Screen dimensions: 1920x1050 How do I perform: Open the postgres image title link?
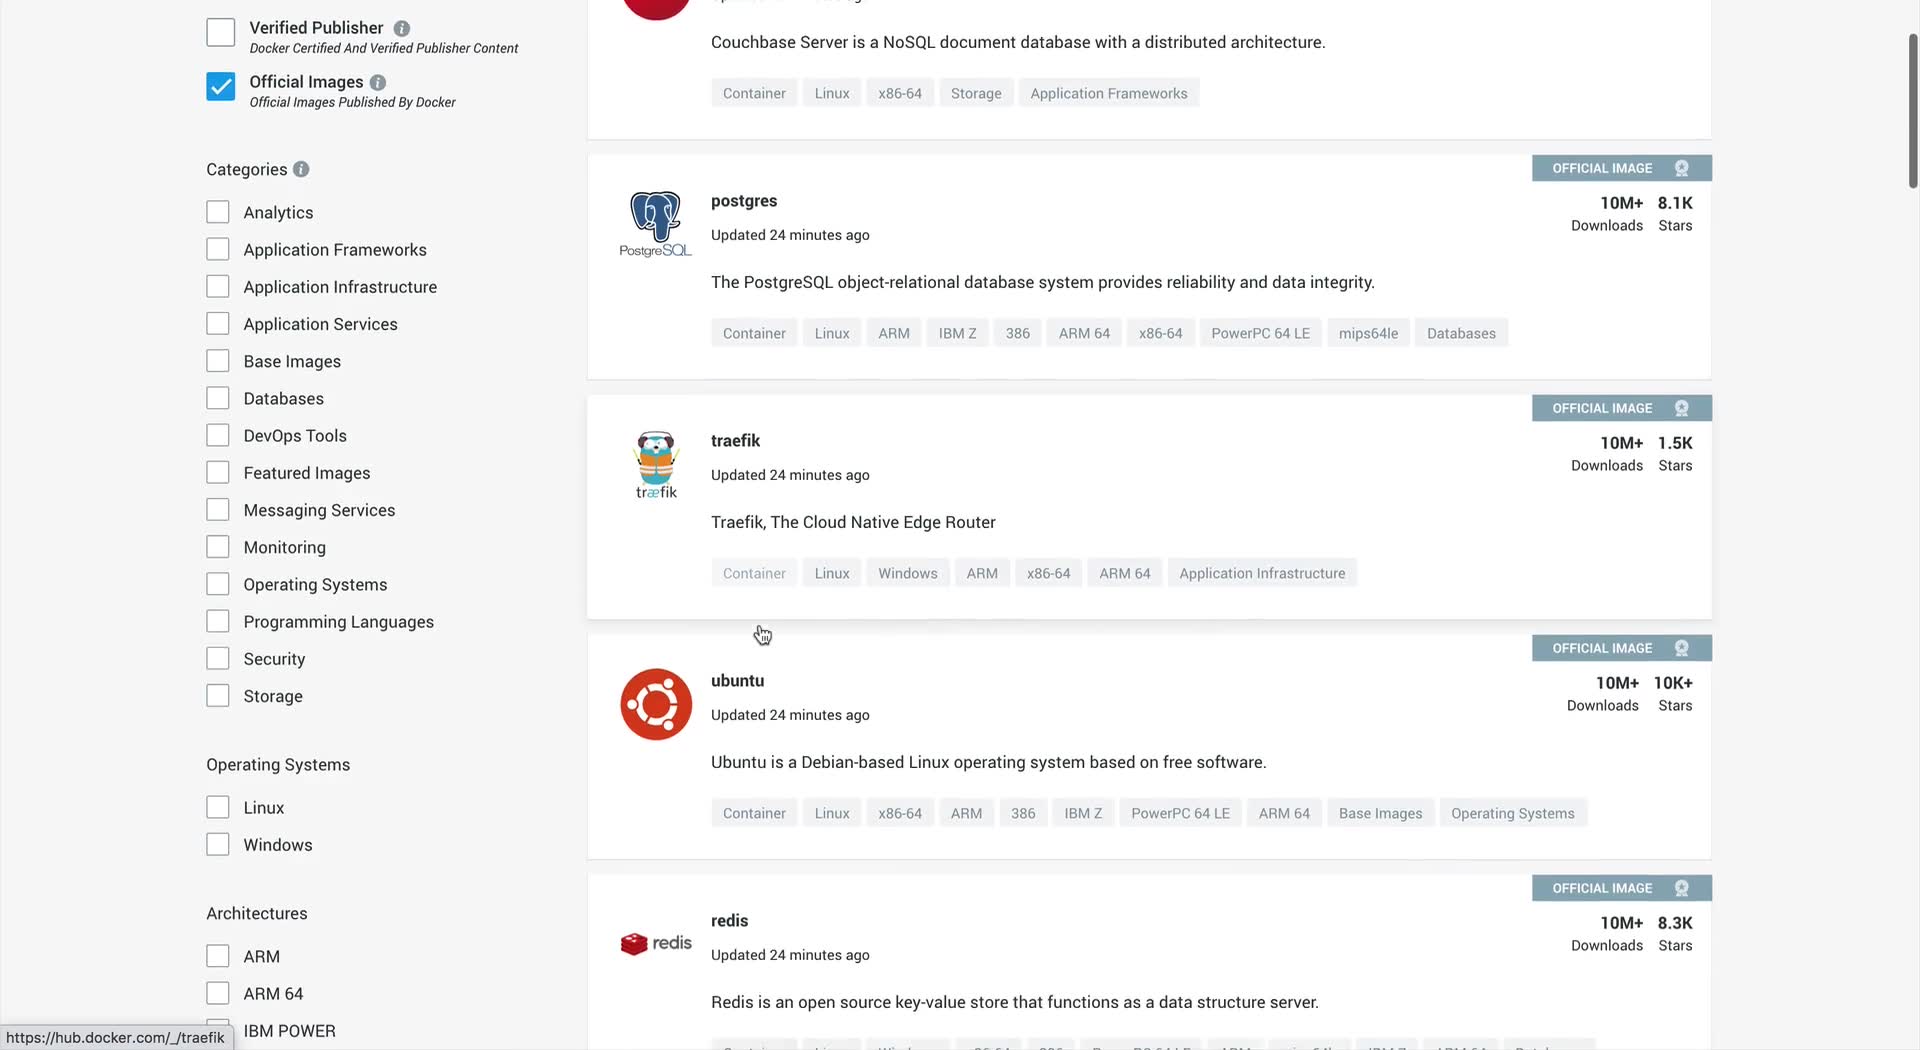click(744, 200)
